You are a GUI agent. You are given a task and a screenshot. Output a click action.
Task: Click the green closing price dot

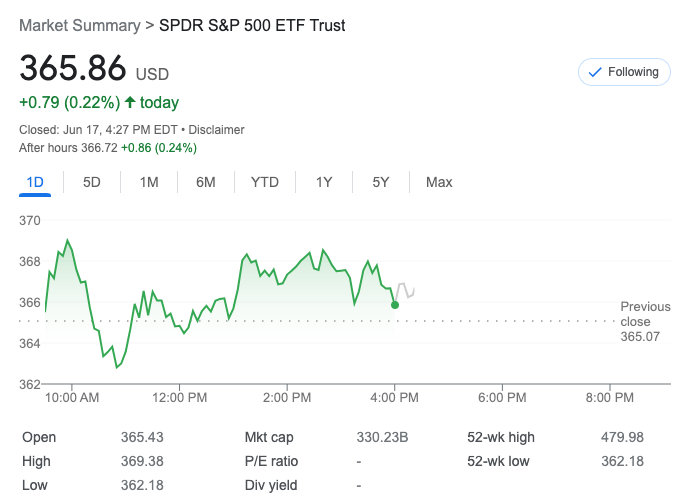pos(395,304)
